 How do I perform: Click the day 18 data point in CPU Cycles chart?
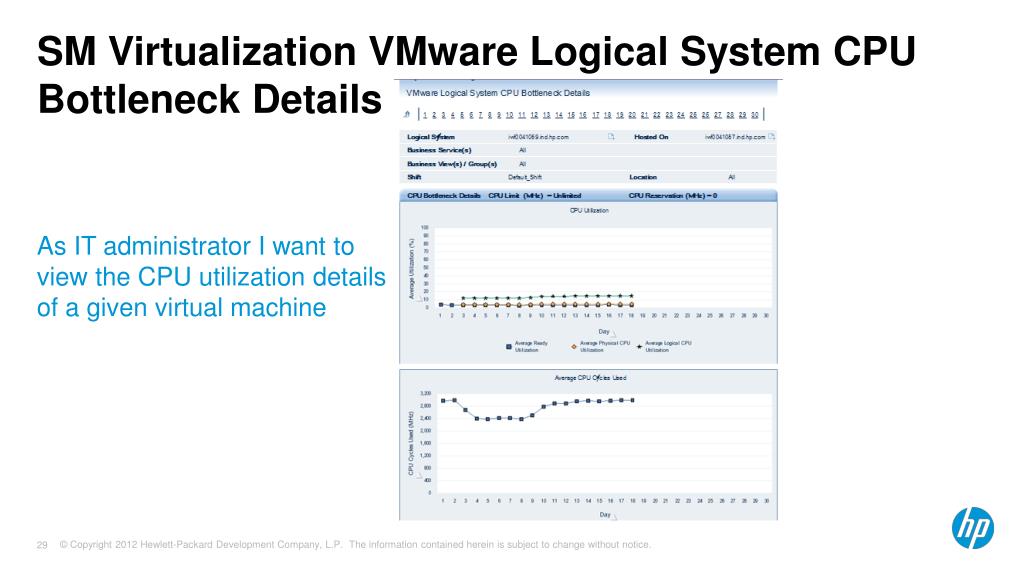[x=632, y=400]
